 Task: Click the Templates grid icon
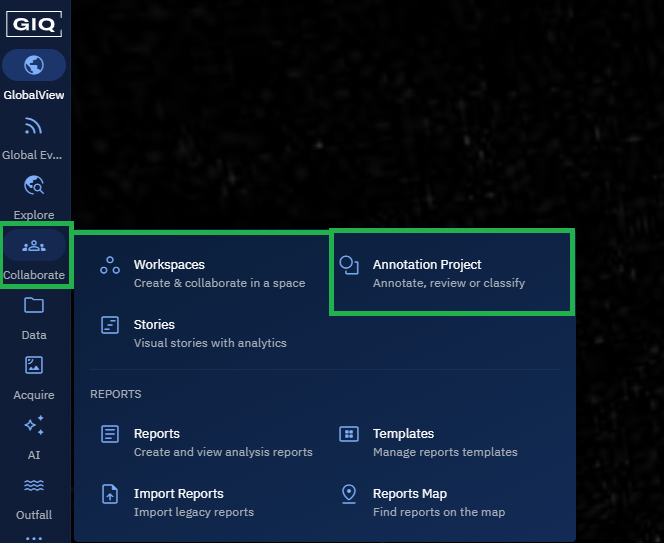tap(349, 434)
